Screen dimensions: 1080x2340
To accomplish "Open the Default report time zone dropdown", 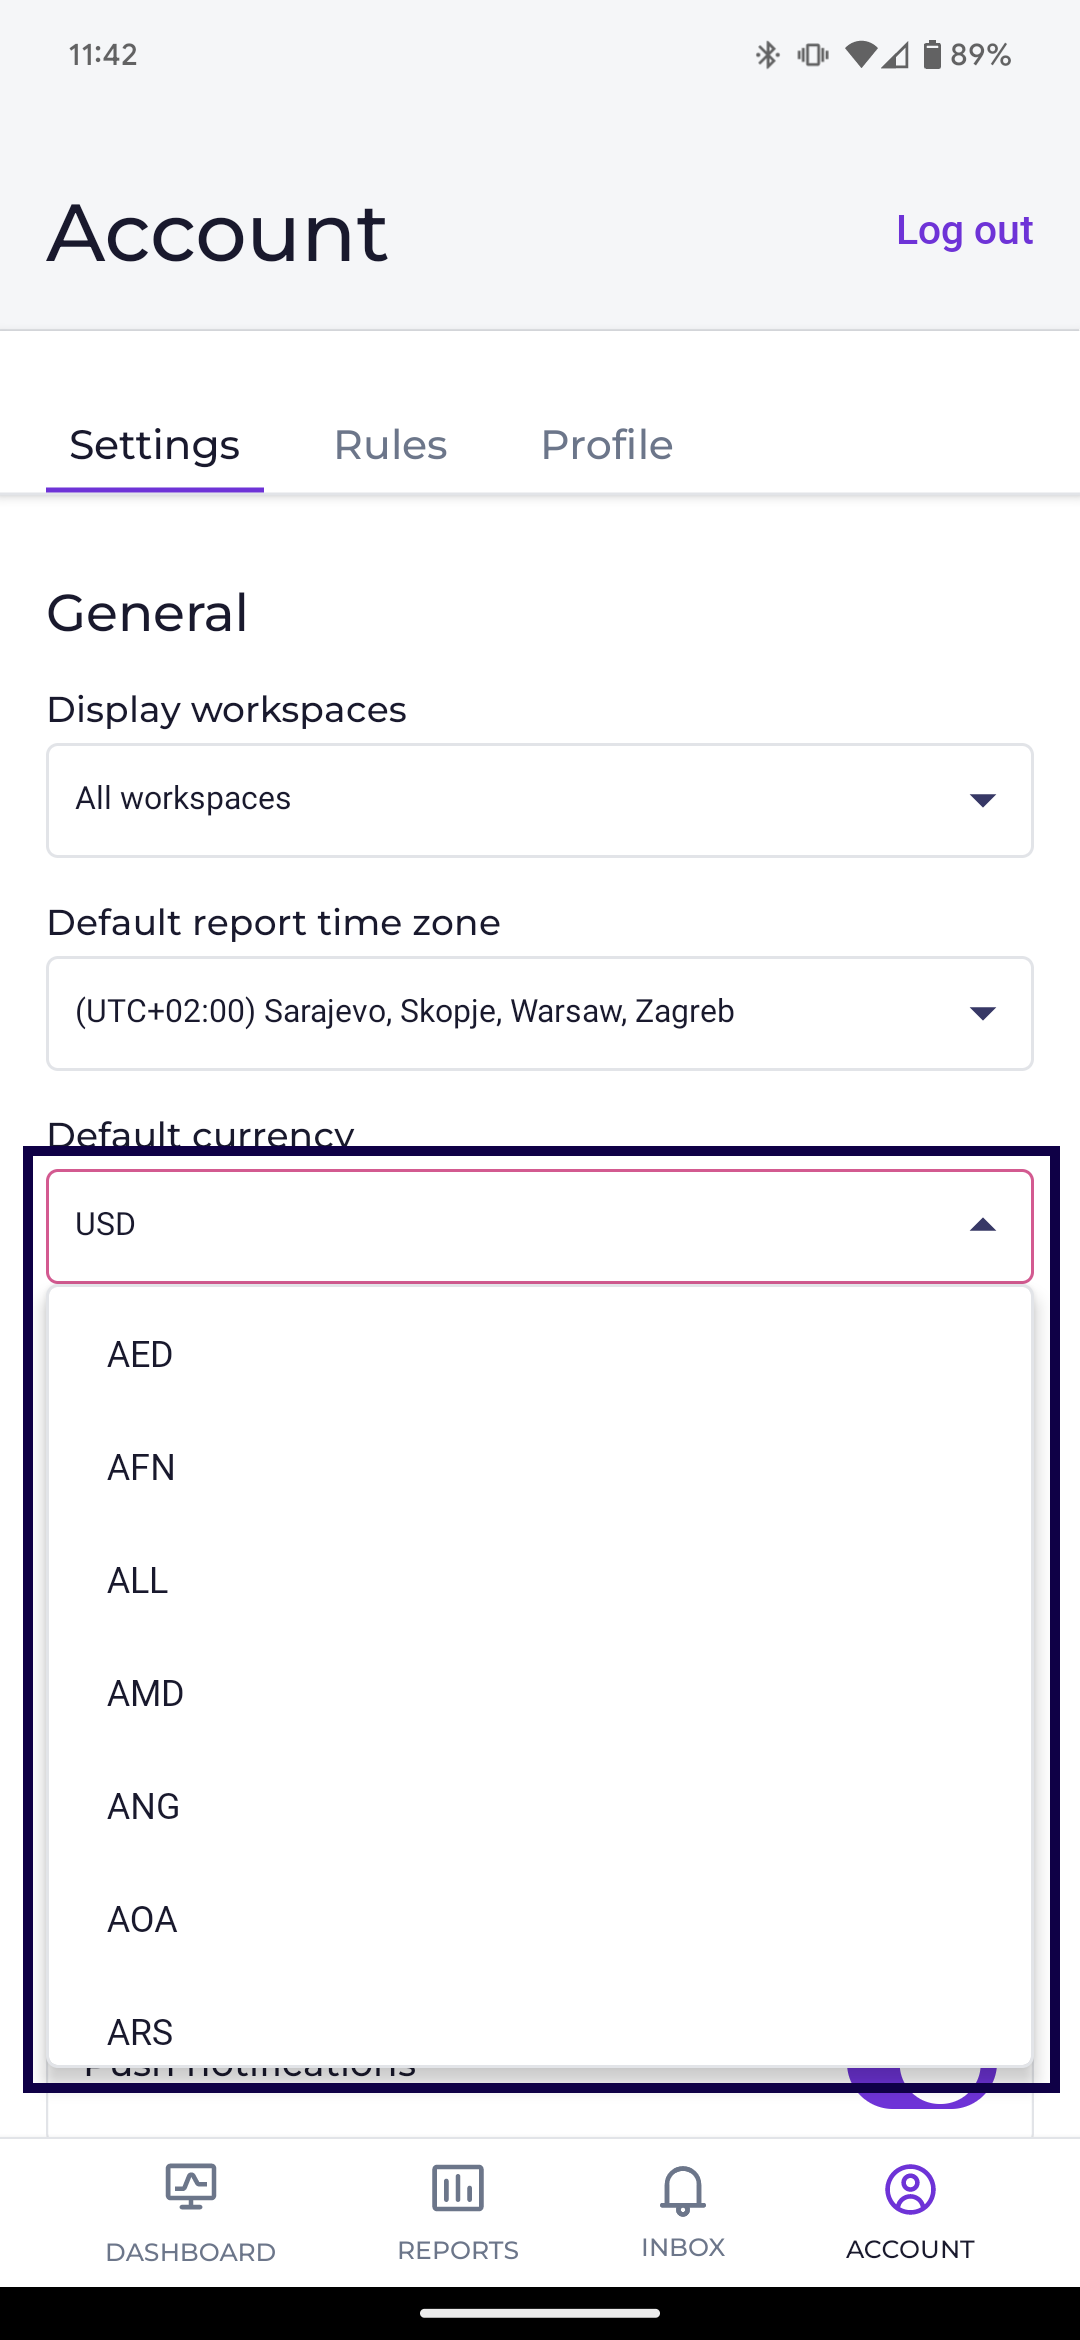I will tap(540, 1013).
